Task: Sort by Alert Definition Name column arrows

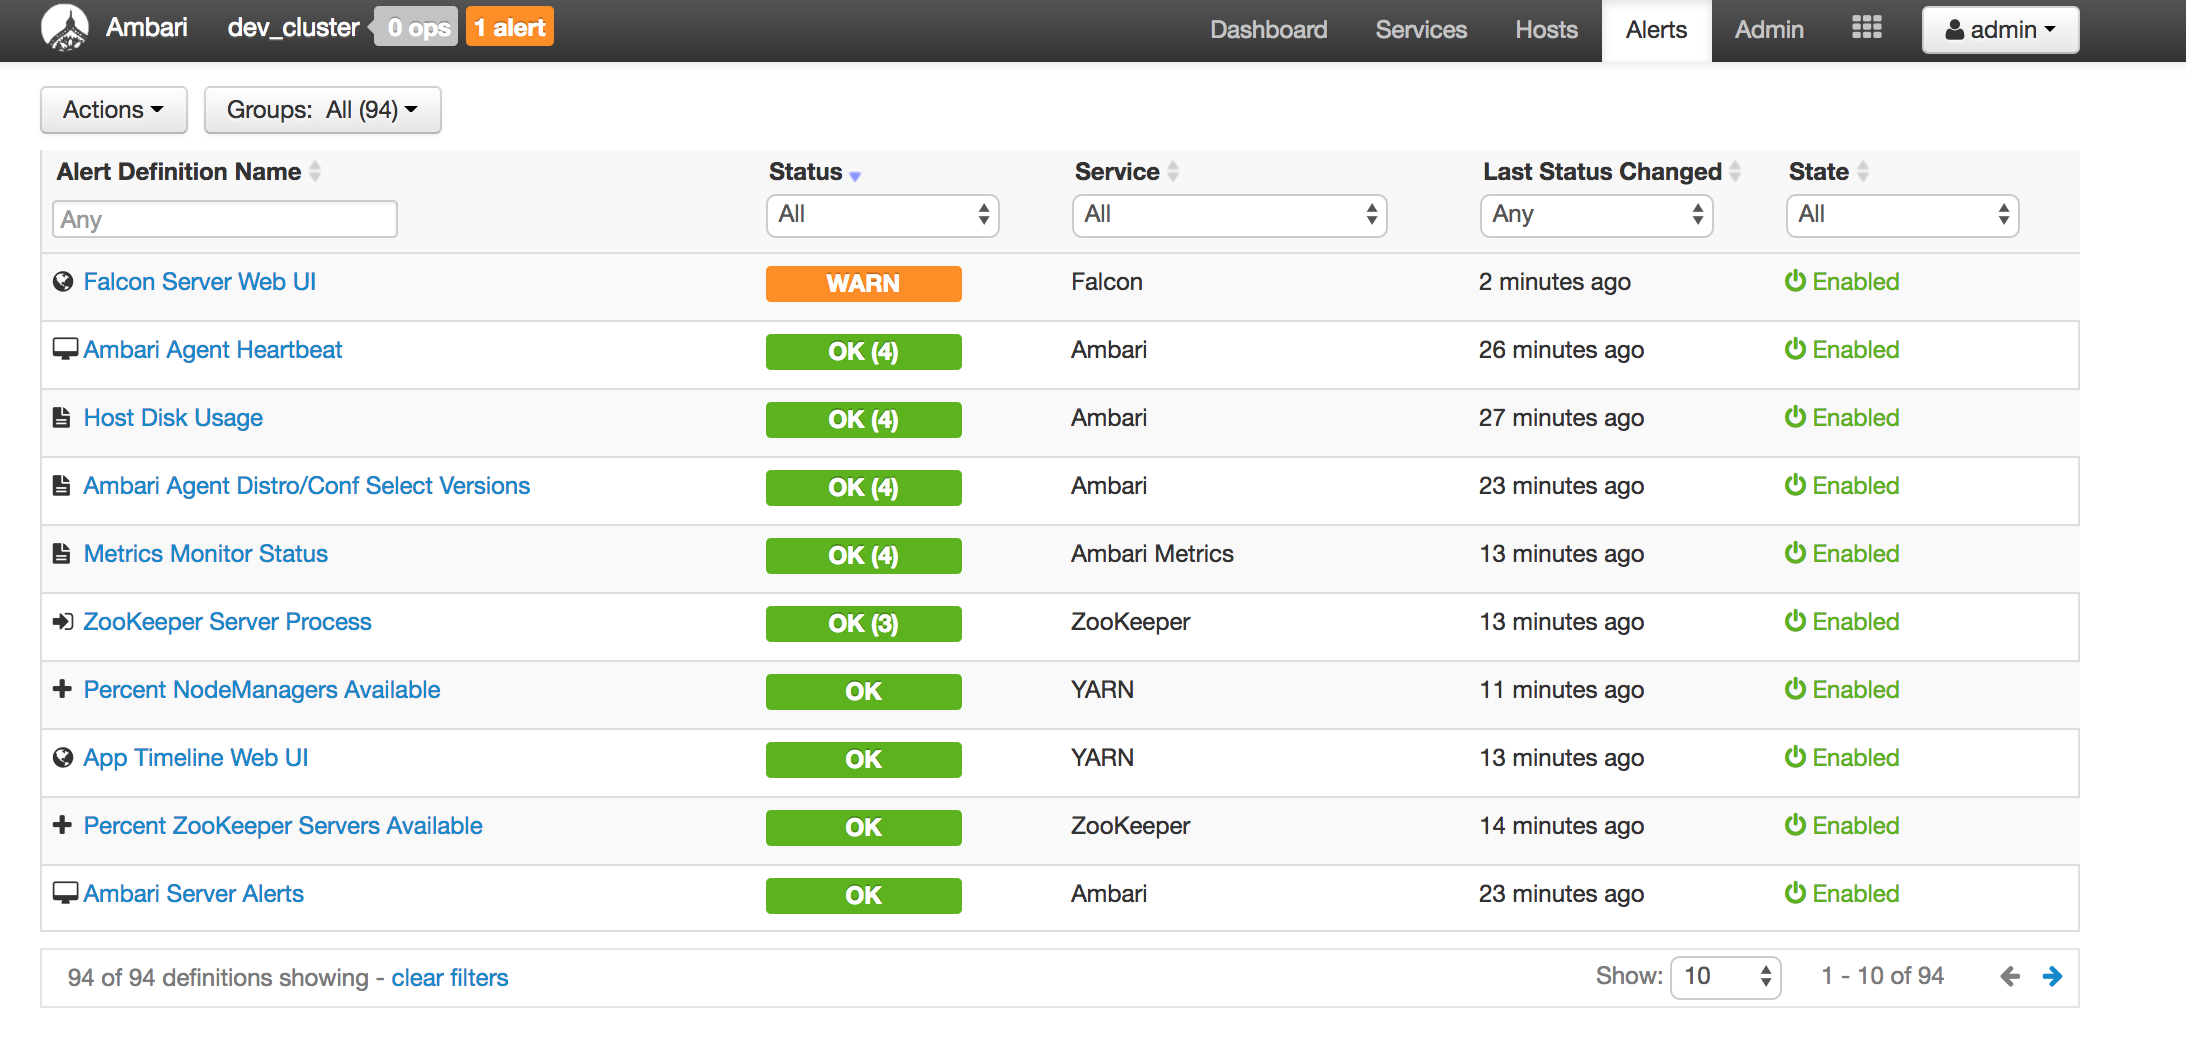Action: click(x=315, y=172)
